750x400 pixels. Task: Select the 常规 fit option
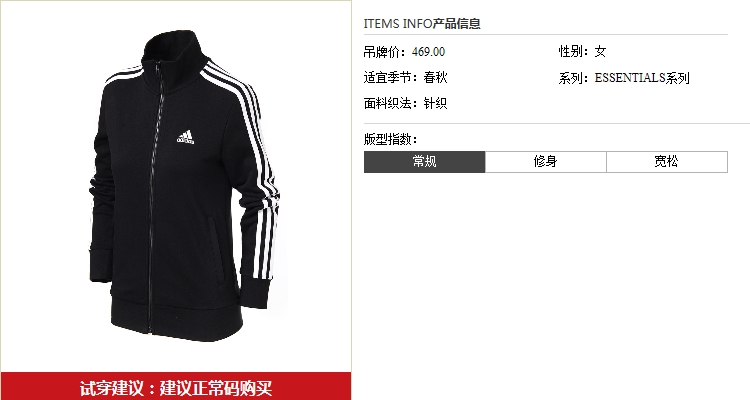[x=425, y=162]
